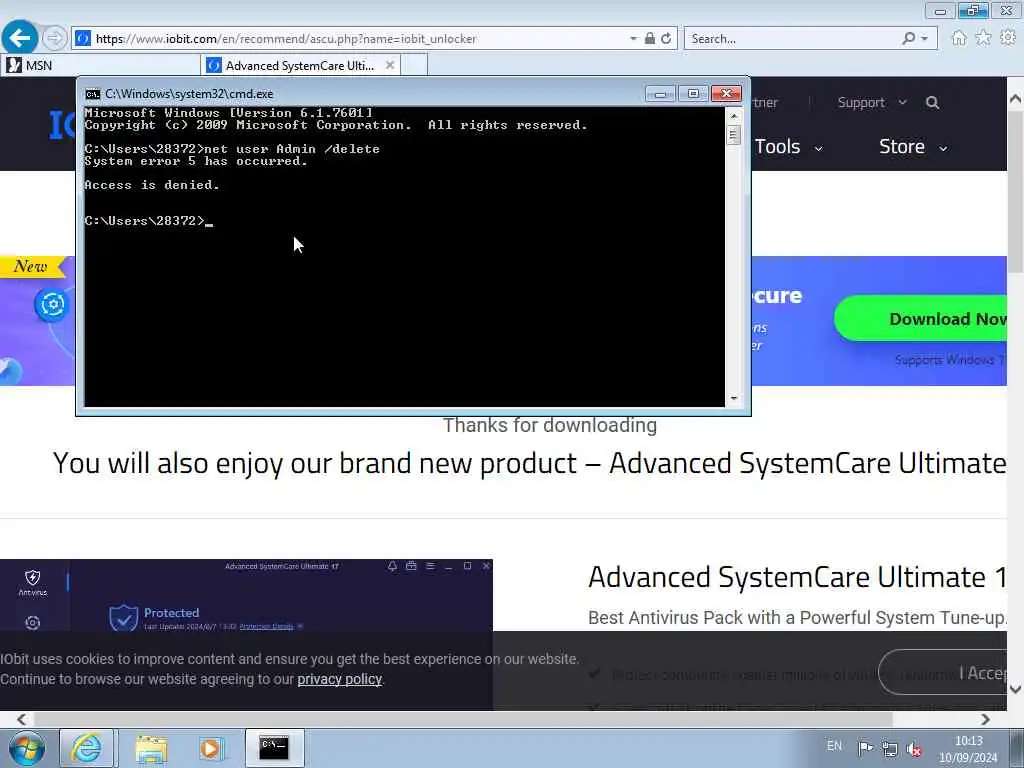The height and width of the screenshot is (768, 1024).
Task: Open Windows Explorer folder on the taskbar
Action: pos(151,748)
